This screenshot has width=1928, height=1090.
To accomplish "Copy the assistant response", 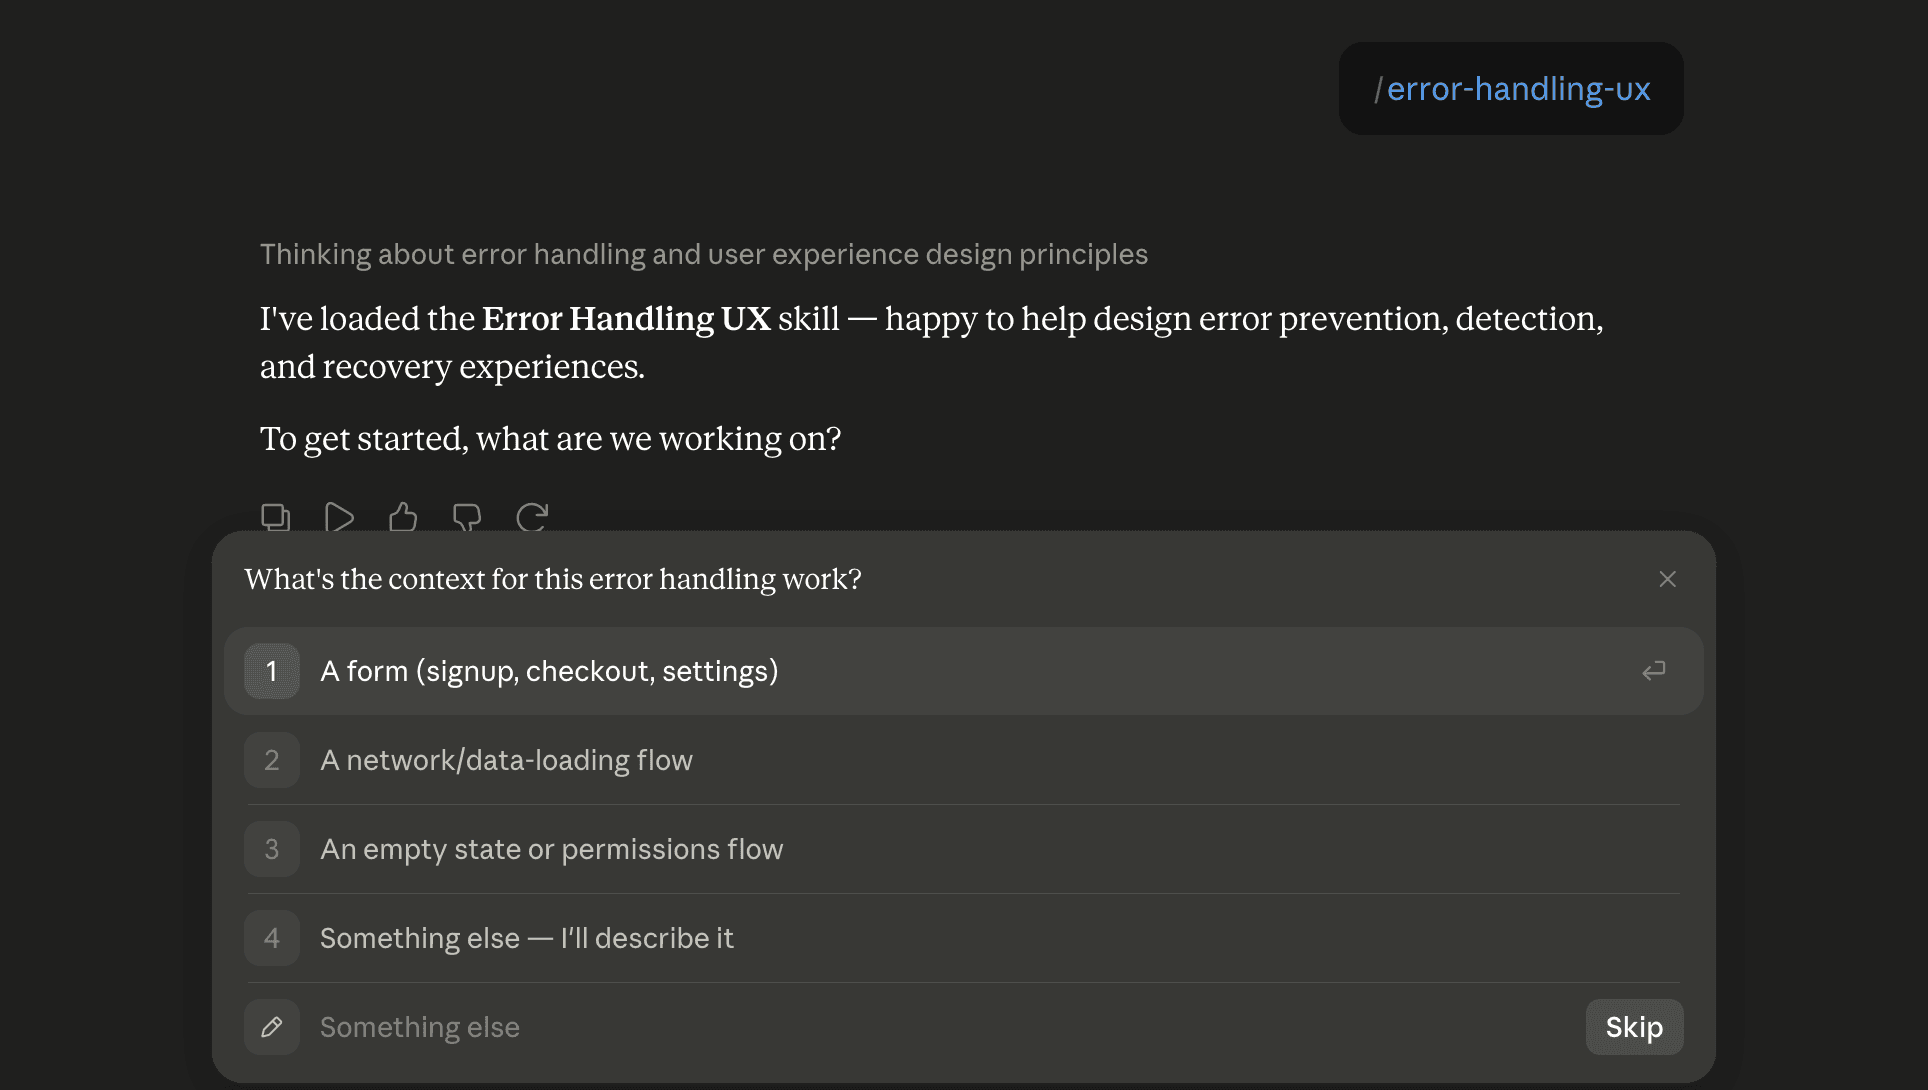I will pyautogui.click(x=275, y=517).
